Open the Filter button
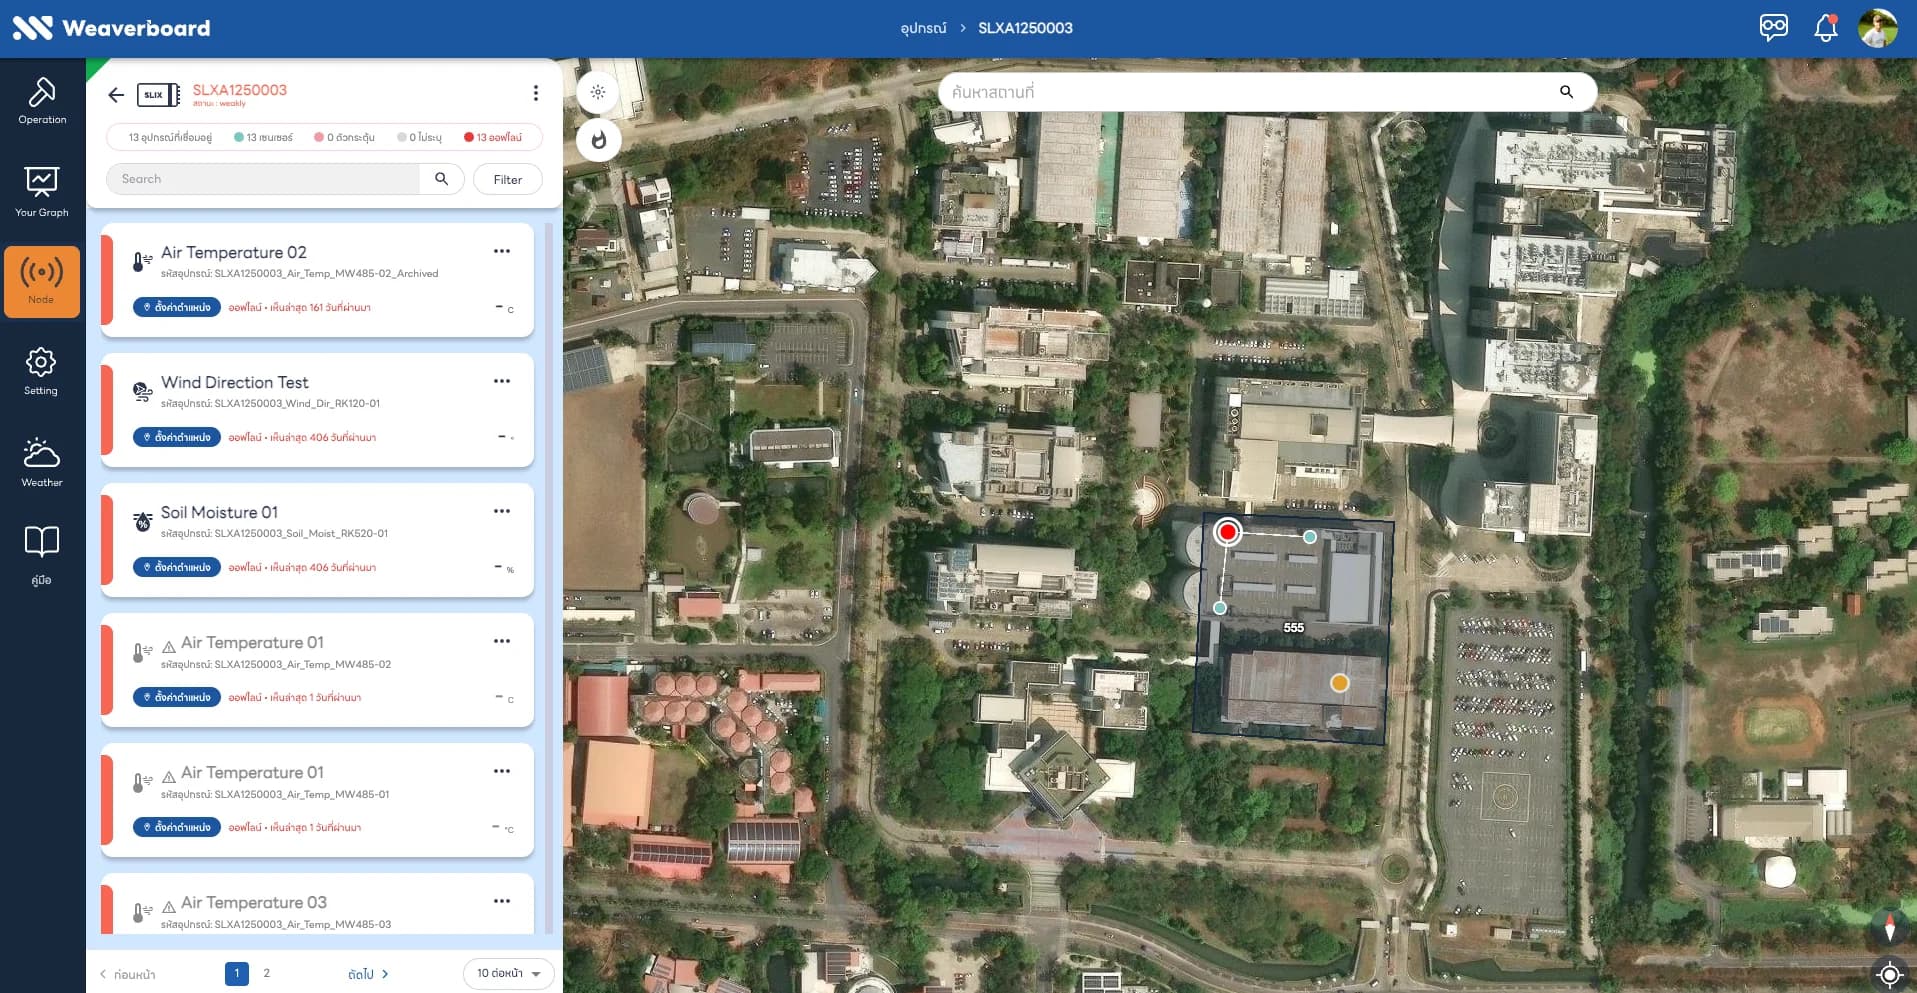This screenshot has height=993, width=1917. click(508, 179)
